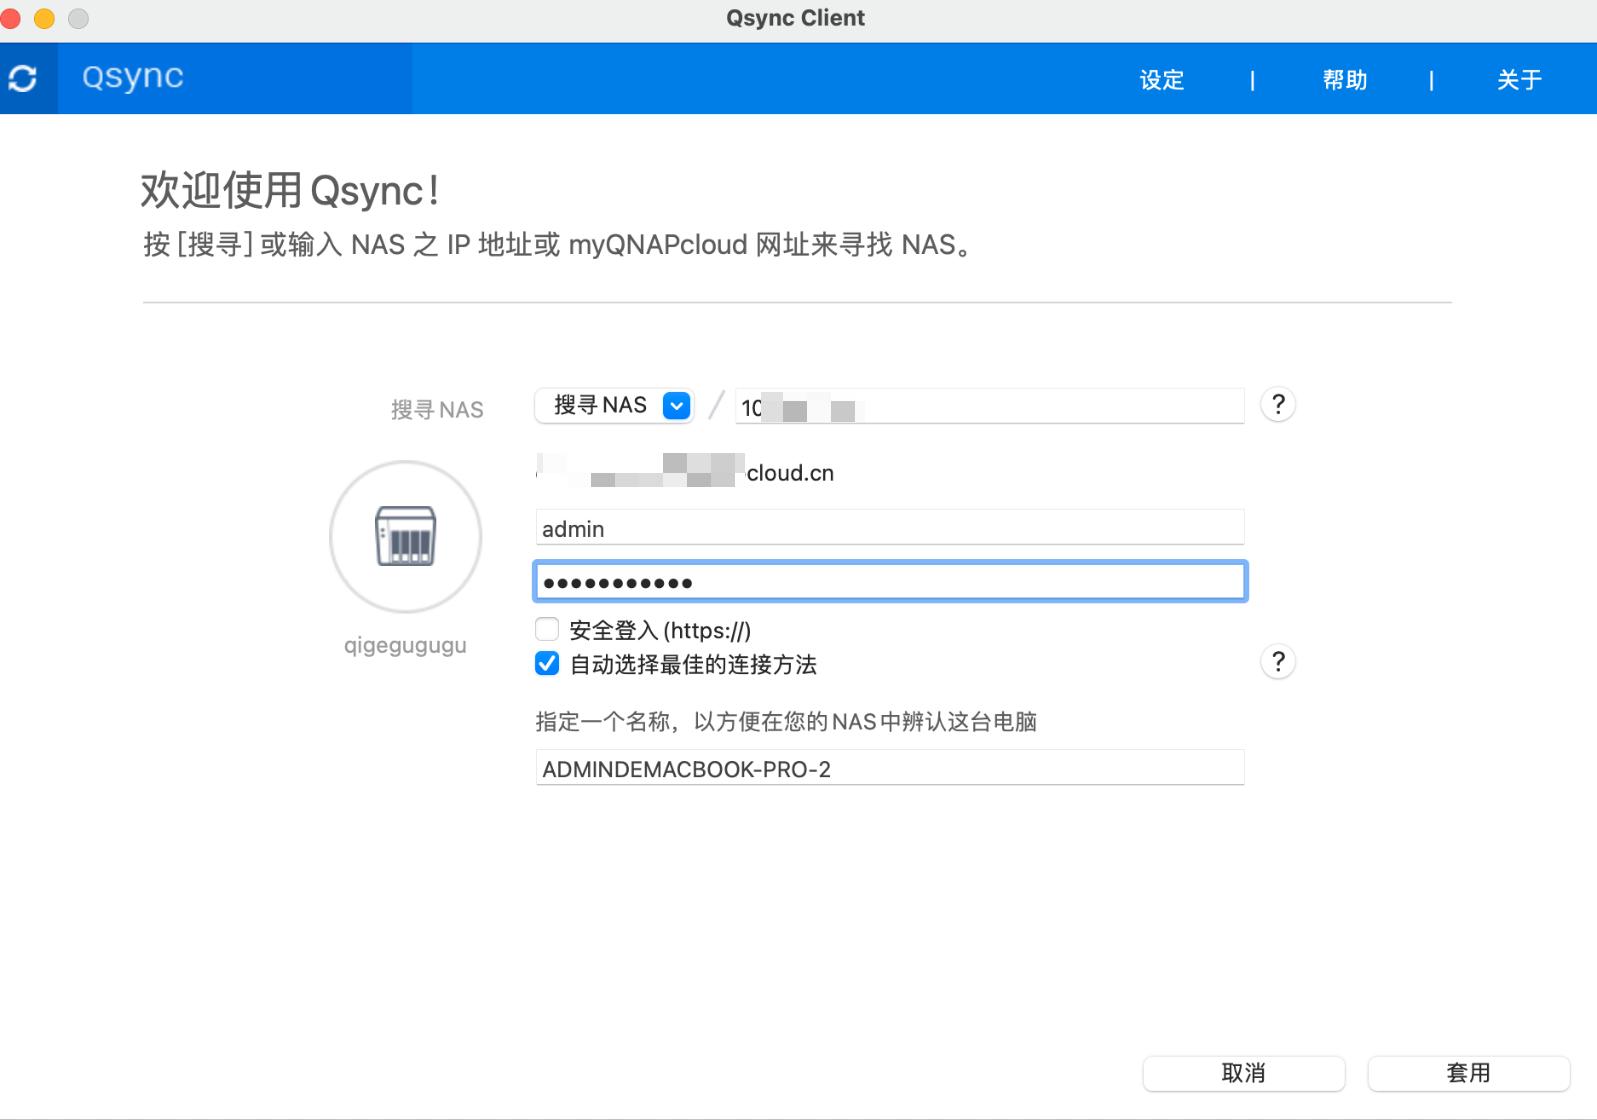The height and width of the screenshot is (1120, 1597).
Task: Minimize the Qsync Client window
Action: click(x=45, y=18)
